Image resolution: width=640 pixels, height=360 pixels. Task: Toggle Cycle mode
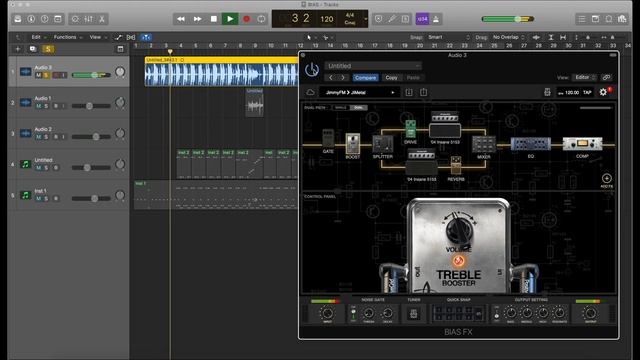[x=261, y=19]
